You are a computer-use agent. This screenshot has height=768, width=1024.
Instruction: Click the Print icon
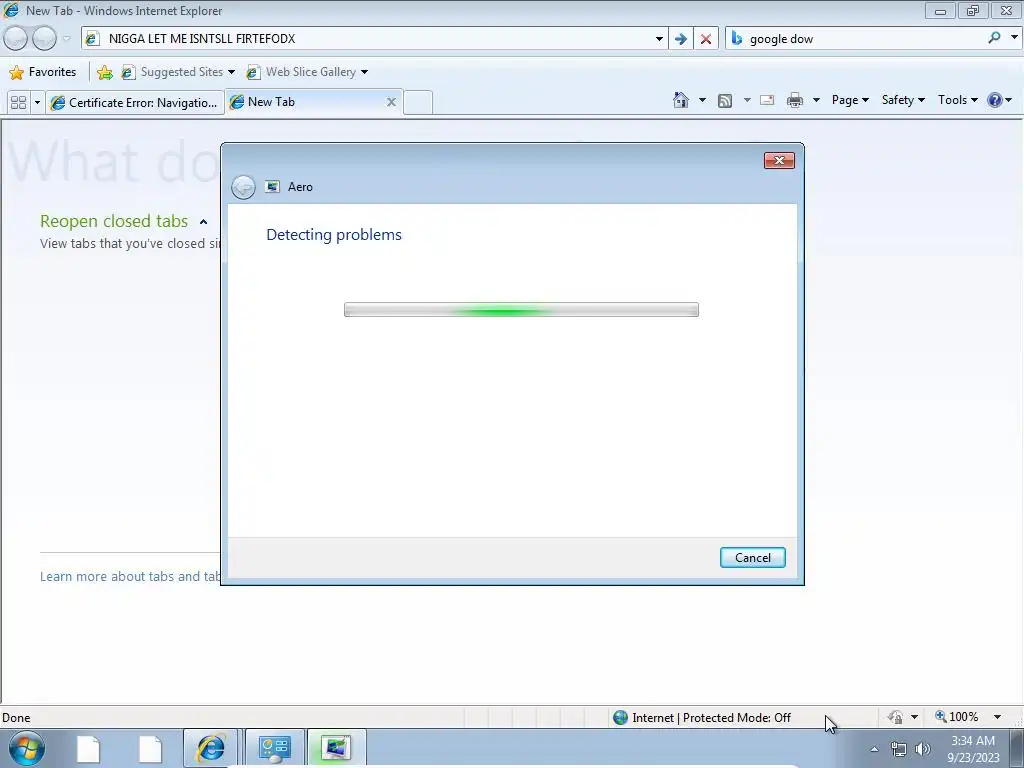pos(795,101)
